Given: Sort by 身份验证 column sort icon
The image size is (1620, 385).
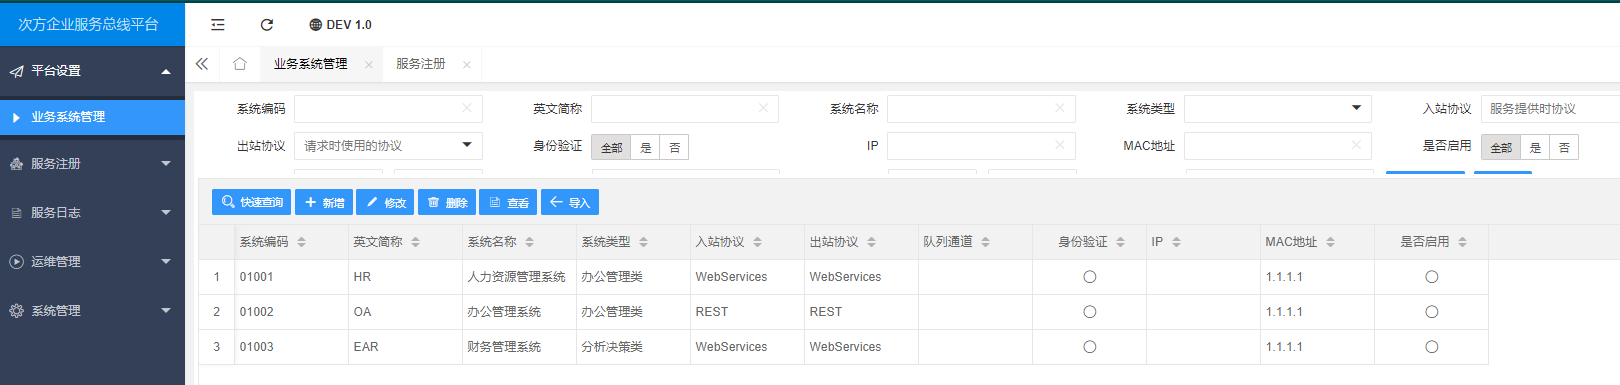Looking at the screenshot, I should point(1120,242).
